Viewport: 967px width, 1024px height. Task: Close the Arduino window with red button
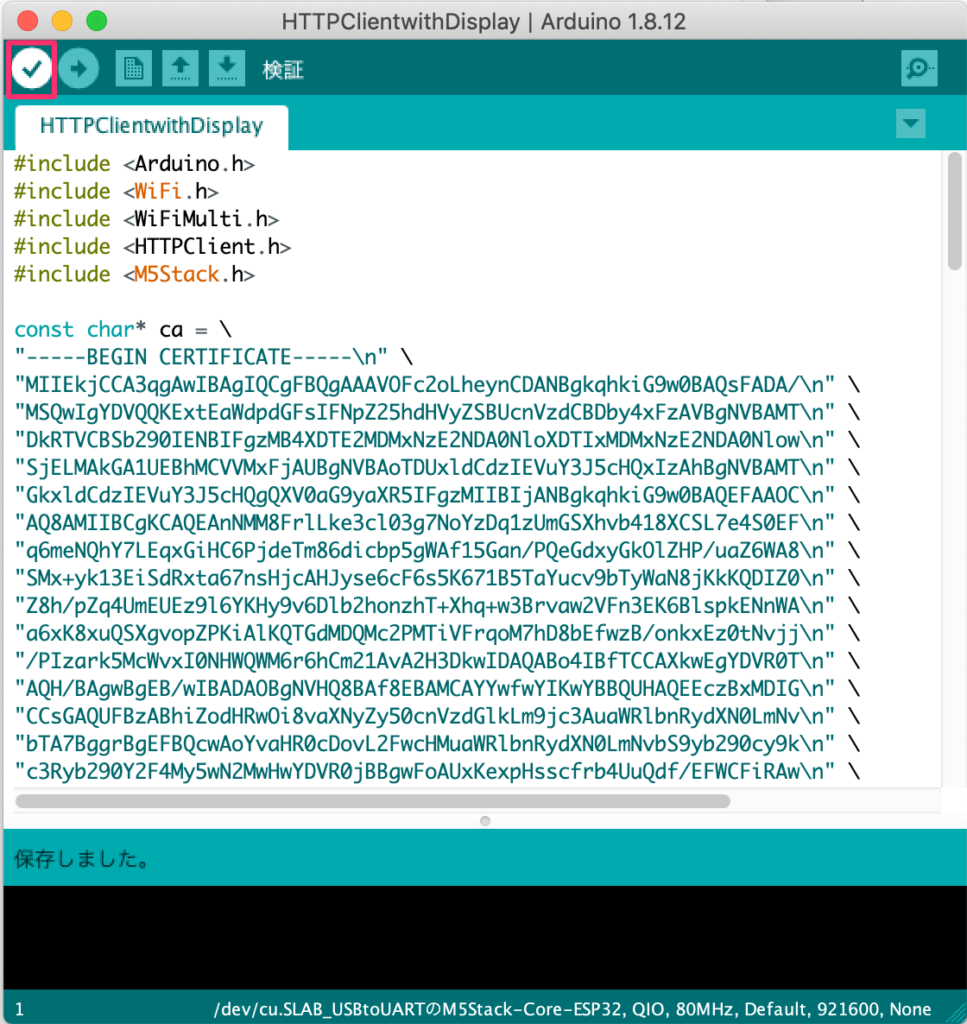[x=27, y=21]
